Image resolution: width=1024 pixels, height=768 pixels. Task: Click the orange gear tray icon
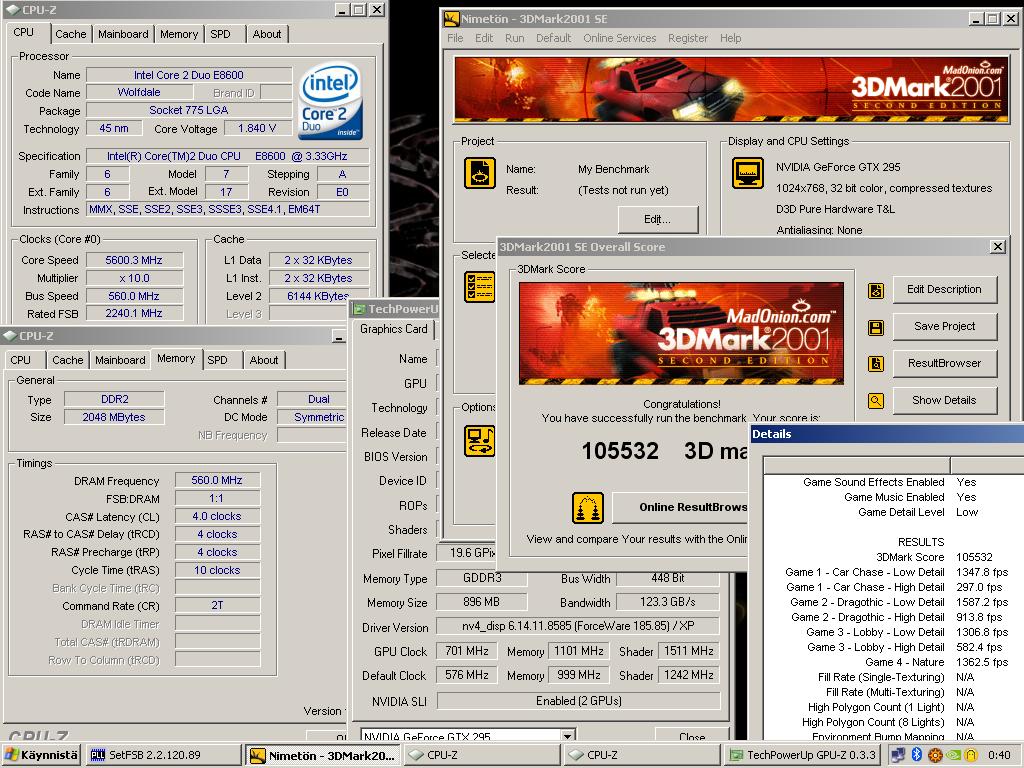click(935, 754)
